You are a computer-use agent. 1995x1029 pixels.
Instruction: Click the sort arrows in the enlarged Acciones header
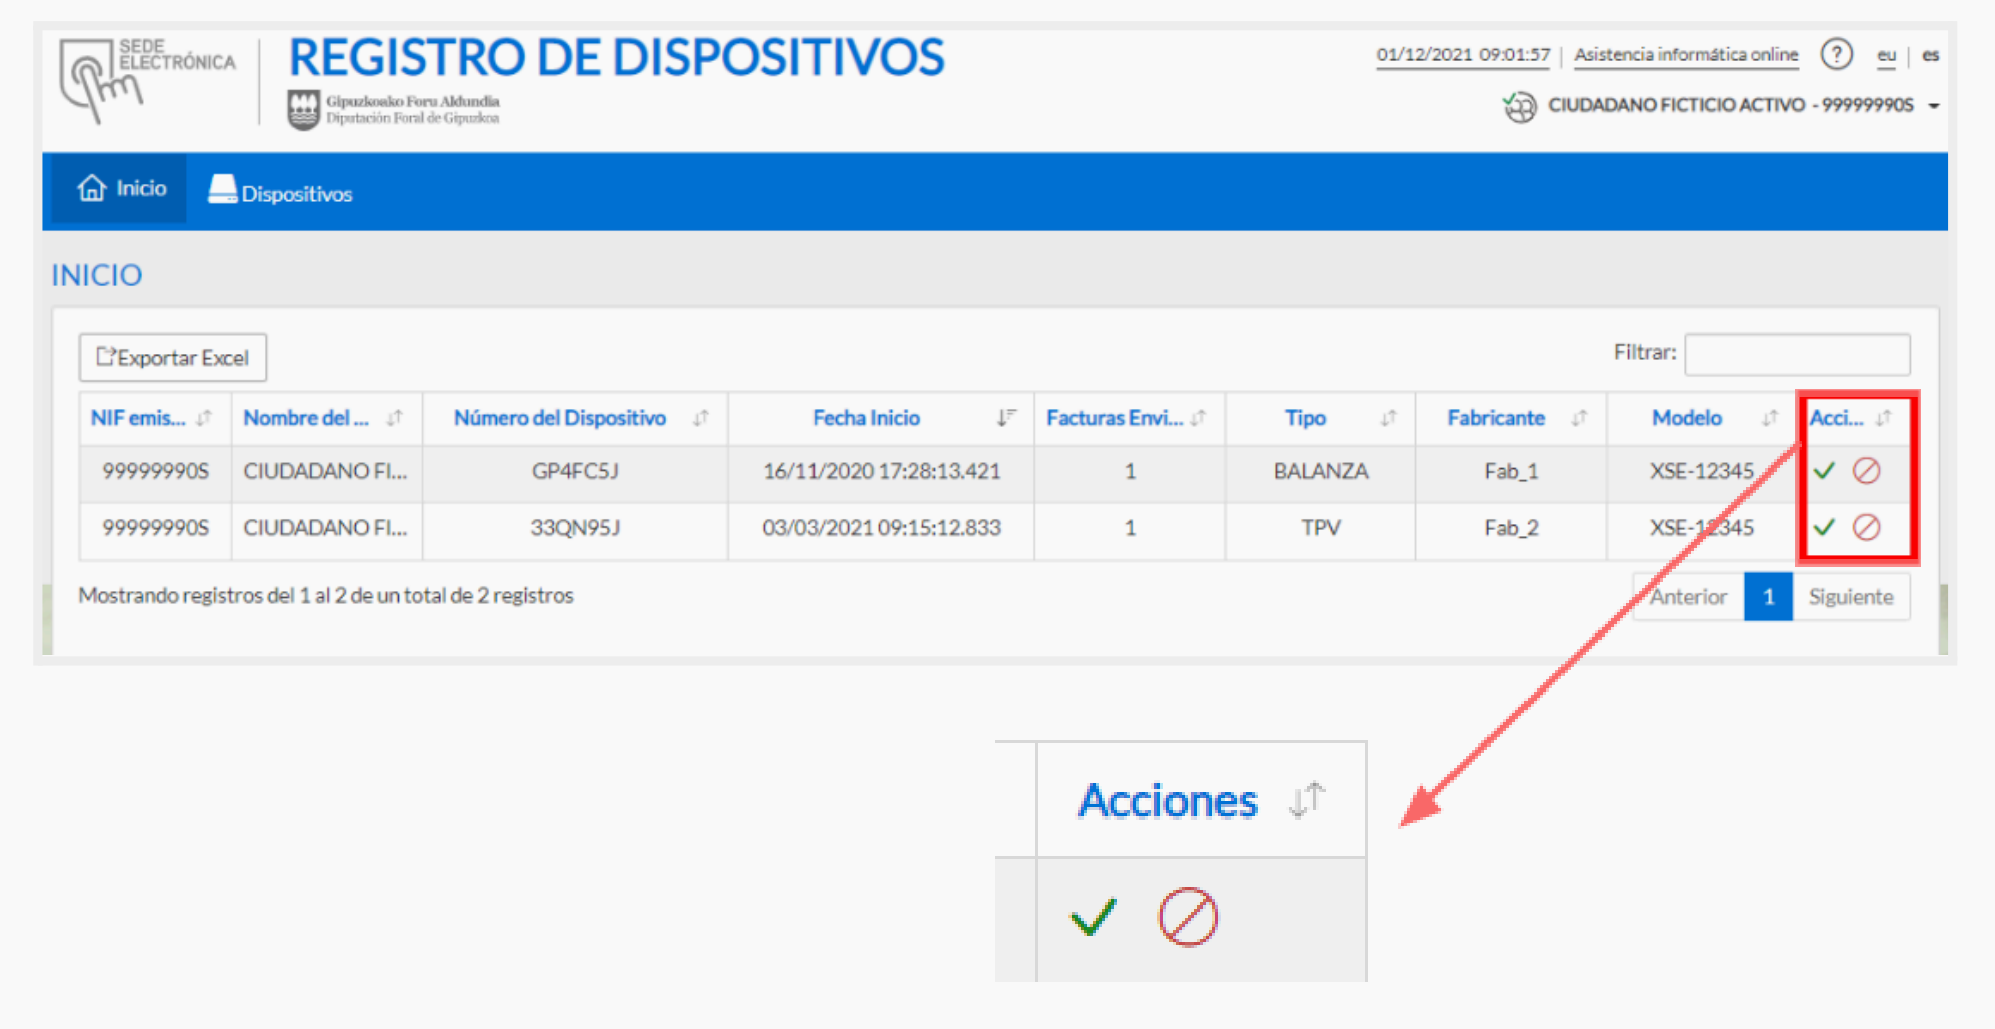(x=1307, y=800)
